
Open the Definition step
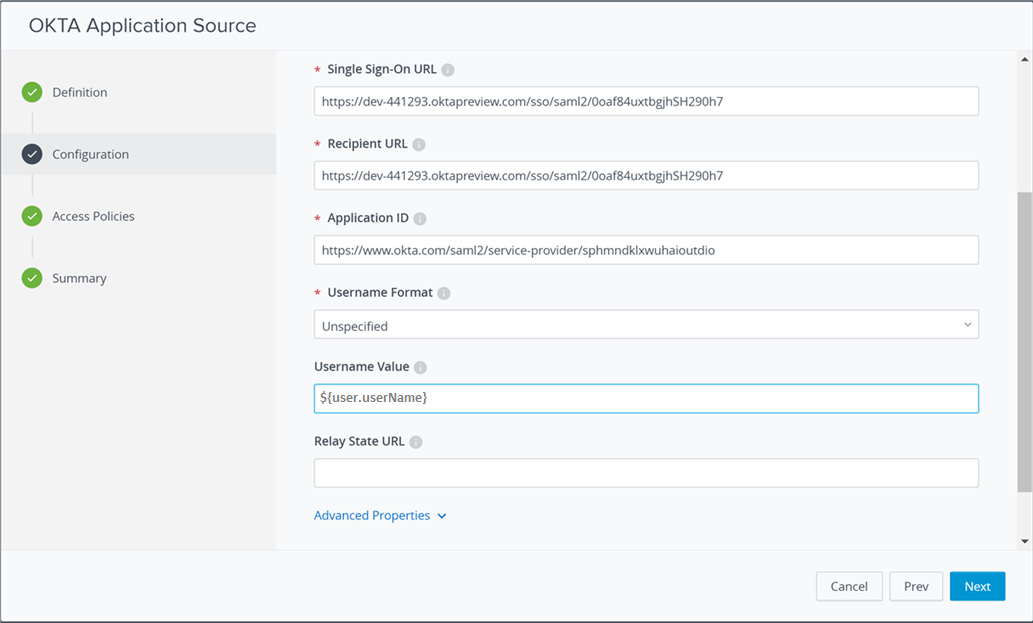tap(80, 92)
